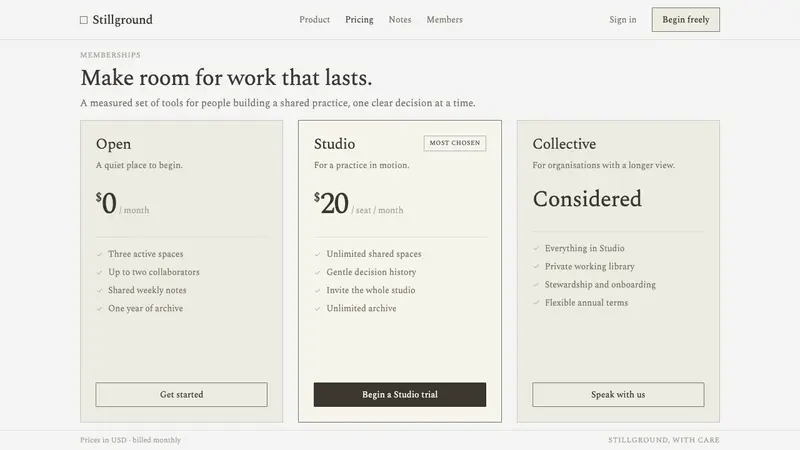Click 'For organisations with a longer view.'
This screenshot has width=800, height=450.
click(x=604, y=165)
